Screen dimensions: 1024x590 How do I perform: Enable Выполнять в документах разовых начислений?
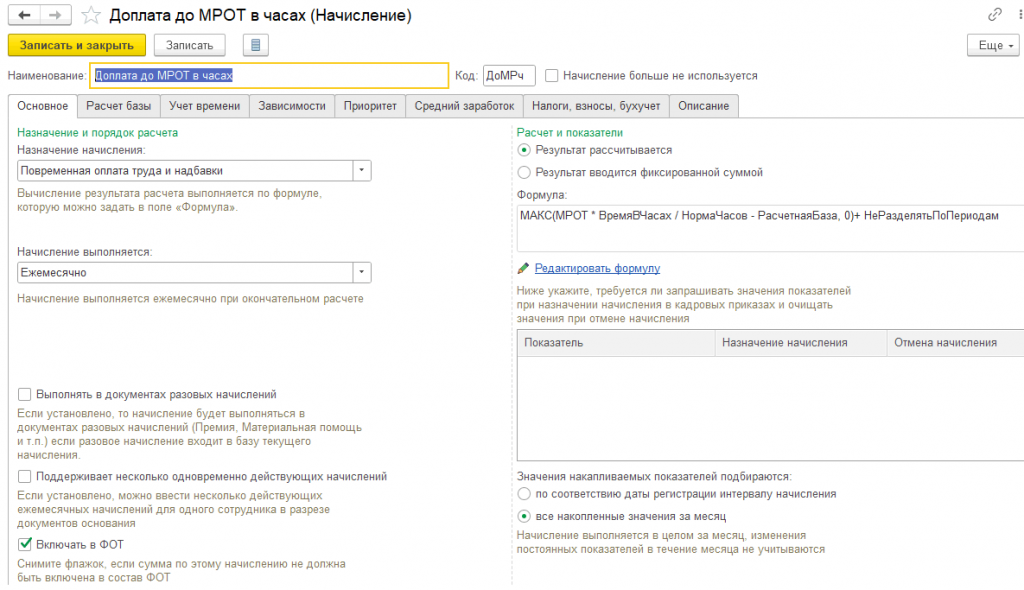(x=25, y=395)
